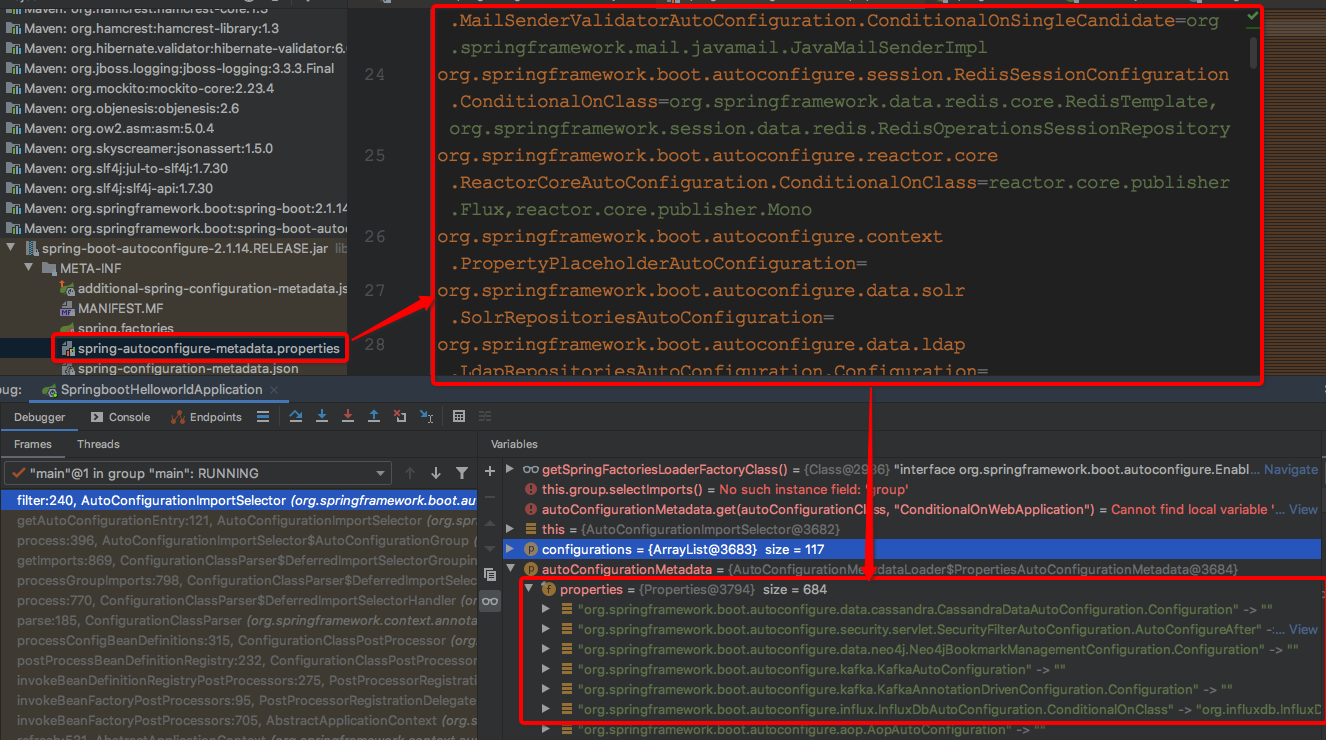Switch to the Debugger tab

point(39,417)
